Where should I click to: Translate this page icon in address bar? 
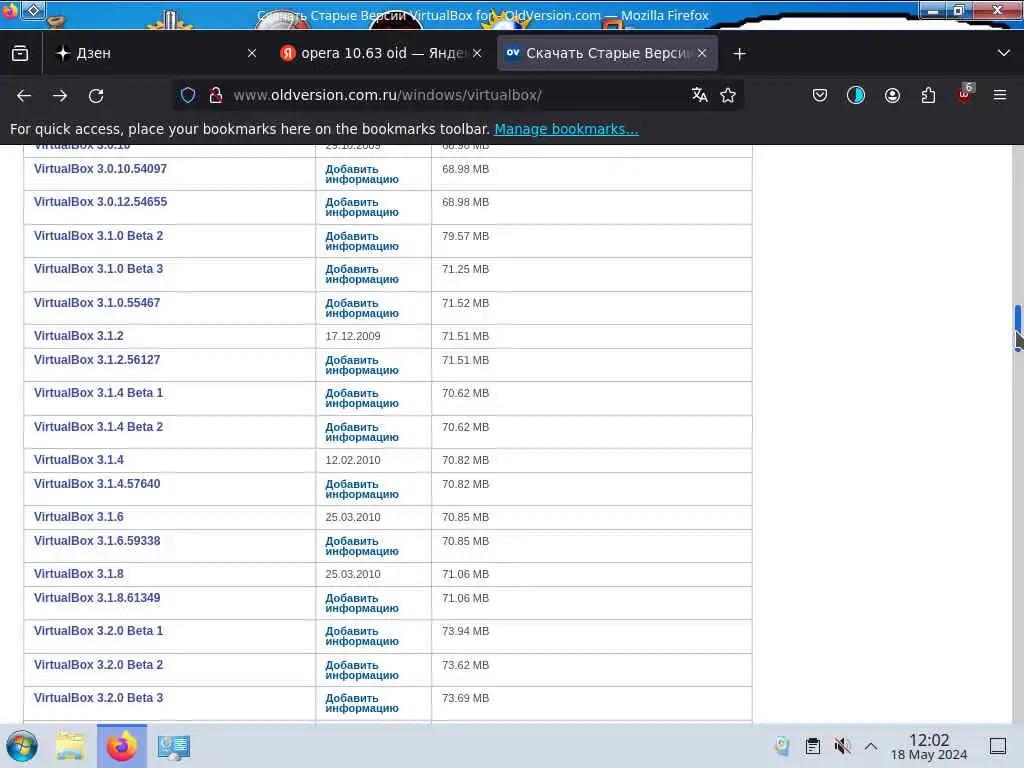699,95
